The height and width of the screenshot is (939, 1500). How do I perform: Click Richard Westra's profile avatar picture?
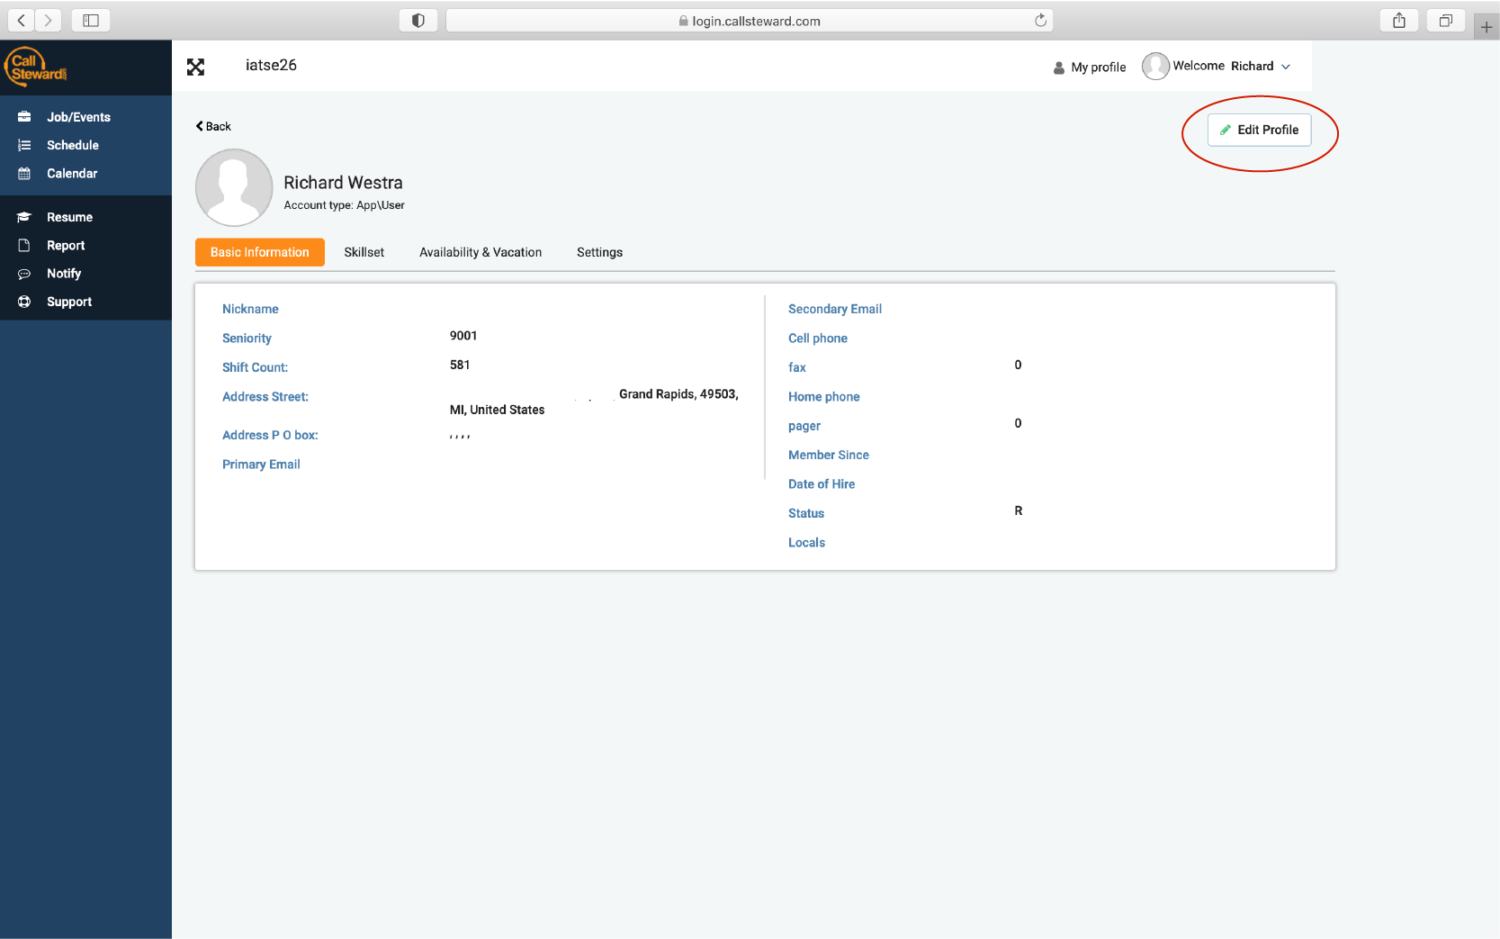pos(234,188)
